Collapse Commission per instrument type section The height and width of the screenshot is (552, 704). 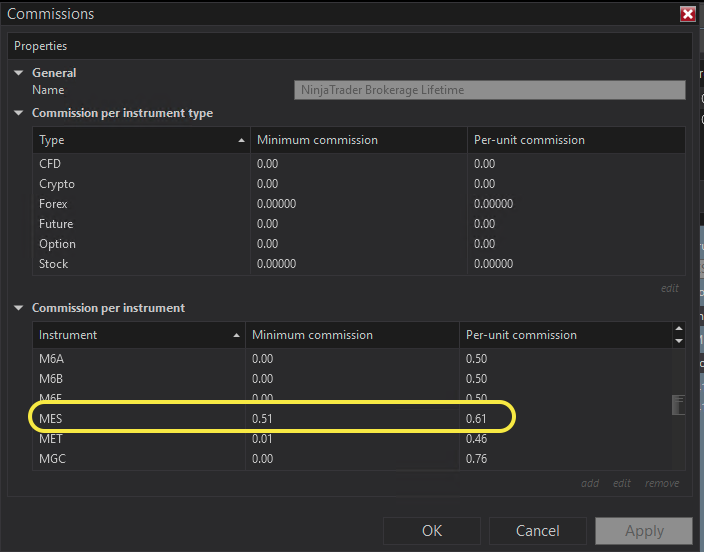click(18, 113)
